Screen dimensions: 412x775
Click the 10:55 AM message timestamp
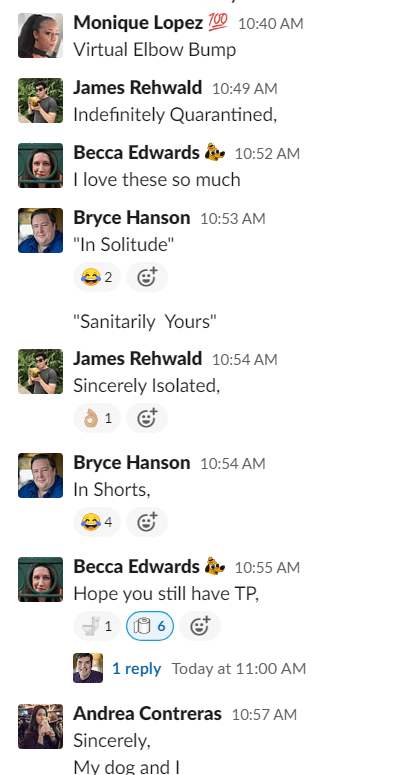(267, 567)
